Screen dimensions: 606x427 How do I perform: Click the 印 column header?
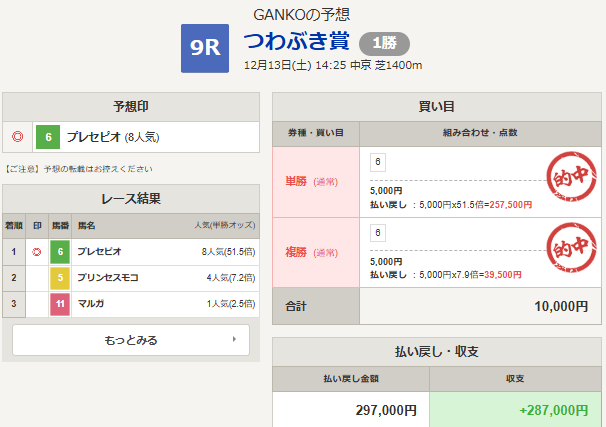pyautogui.click(x=37, y=226)
